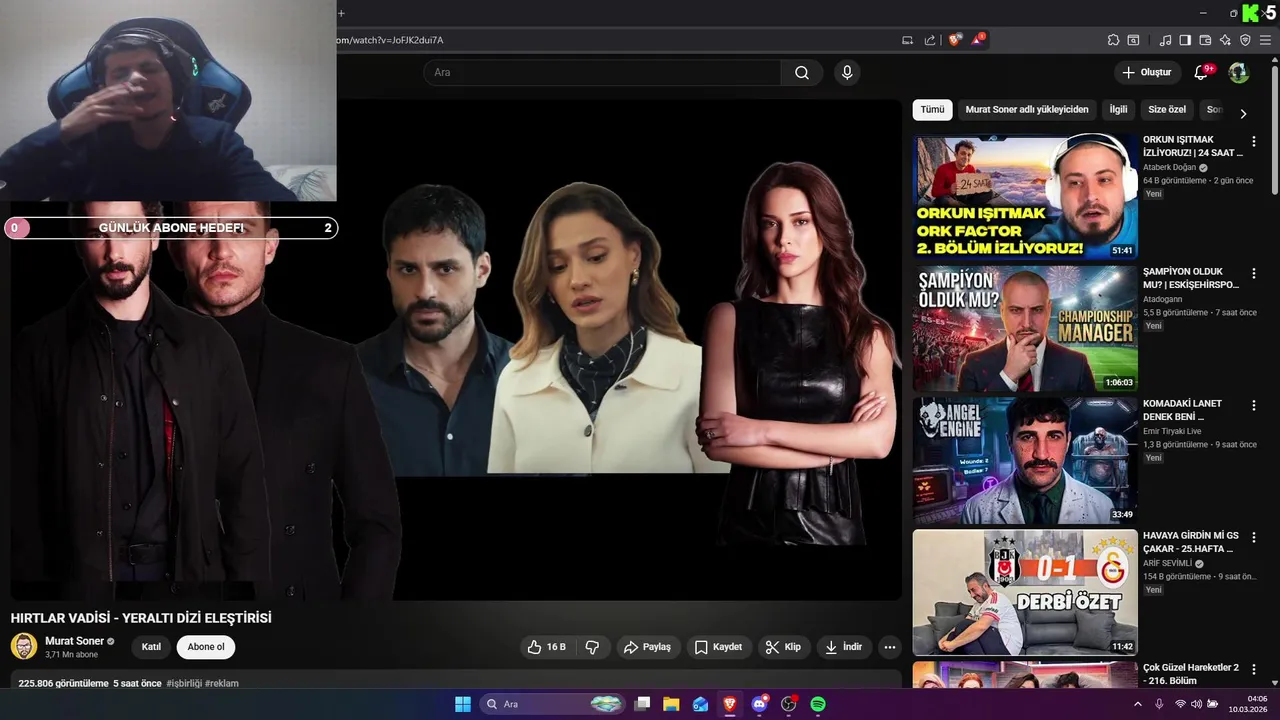
Task: Click the Katıl join button
Action: pos(151,647)
